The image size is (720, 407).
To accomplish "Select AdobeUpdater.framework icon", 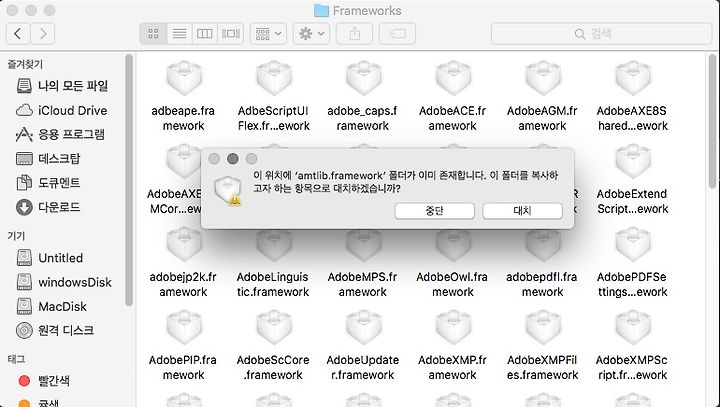I will tap(363, 328).
